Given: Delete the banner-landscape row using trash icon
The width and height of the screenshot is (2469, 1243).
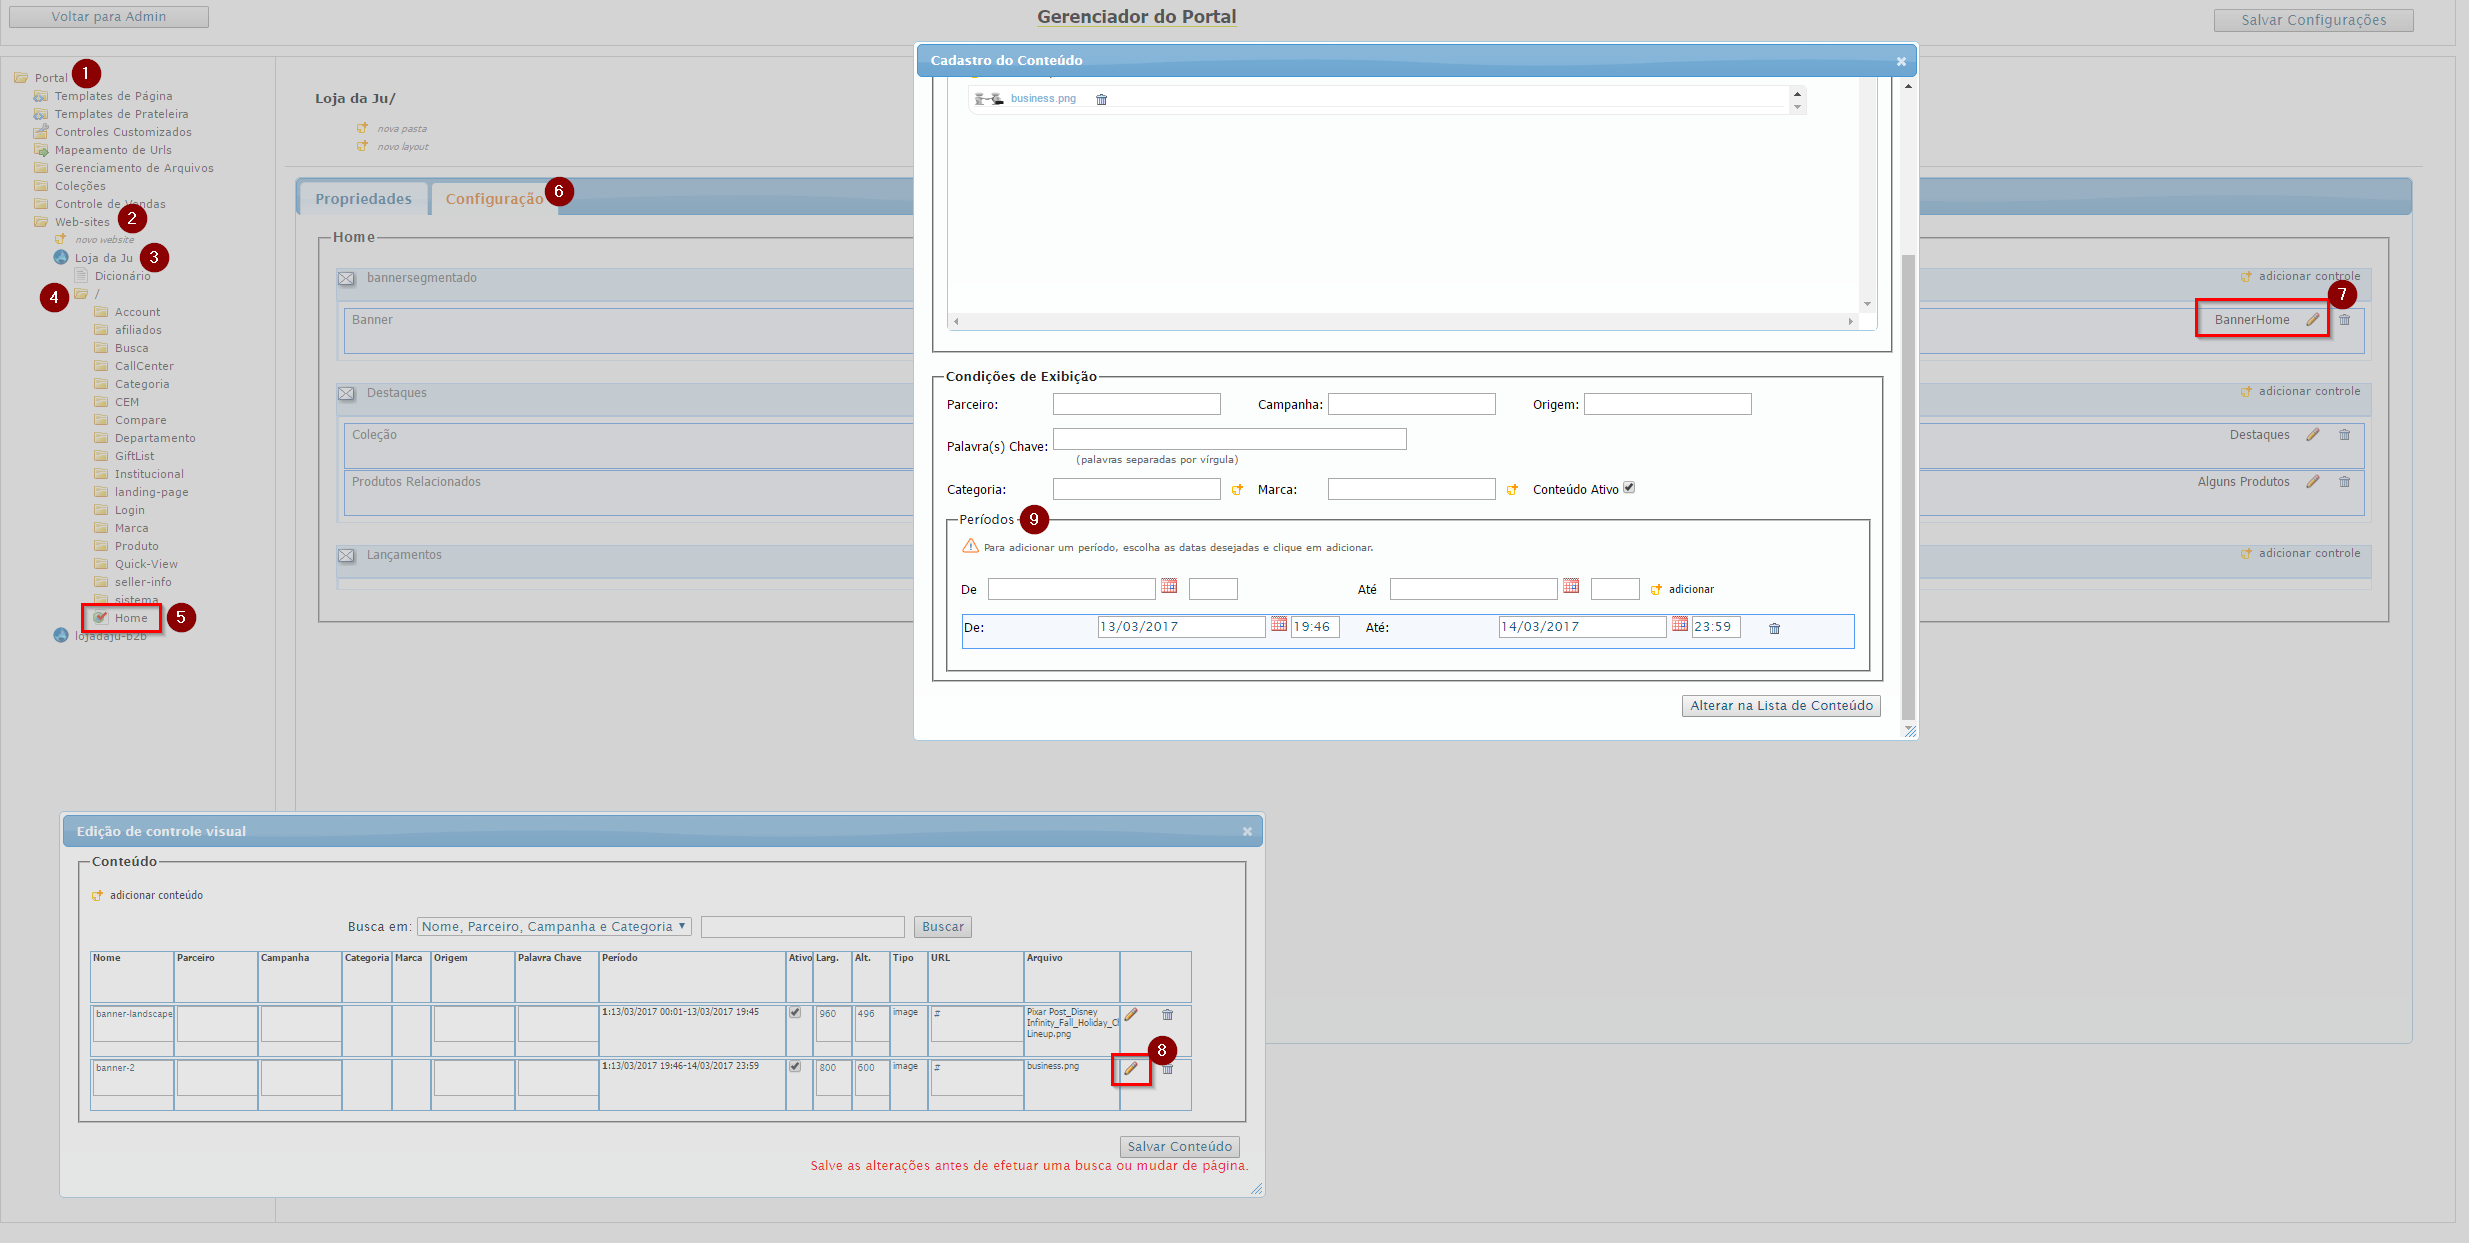Looking at the screenshot, I should point(1167,1015).
